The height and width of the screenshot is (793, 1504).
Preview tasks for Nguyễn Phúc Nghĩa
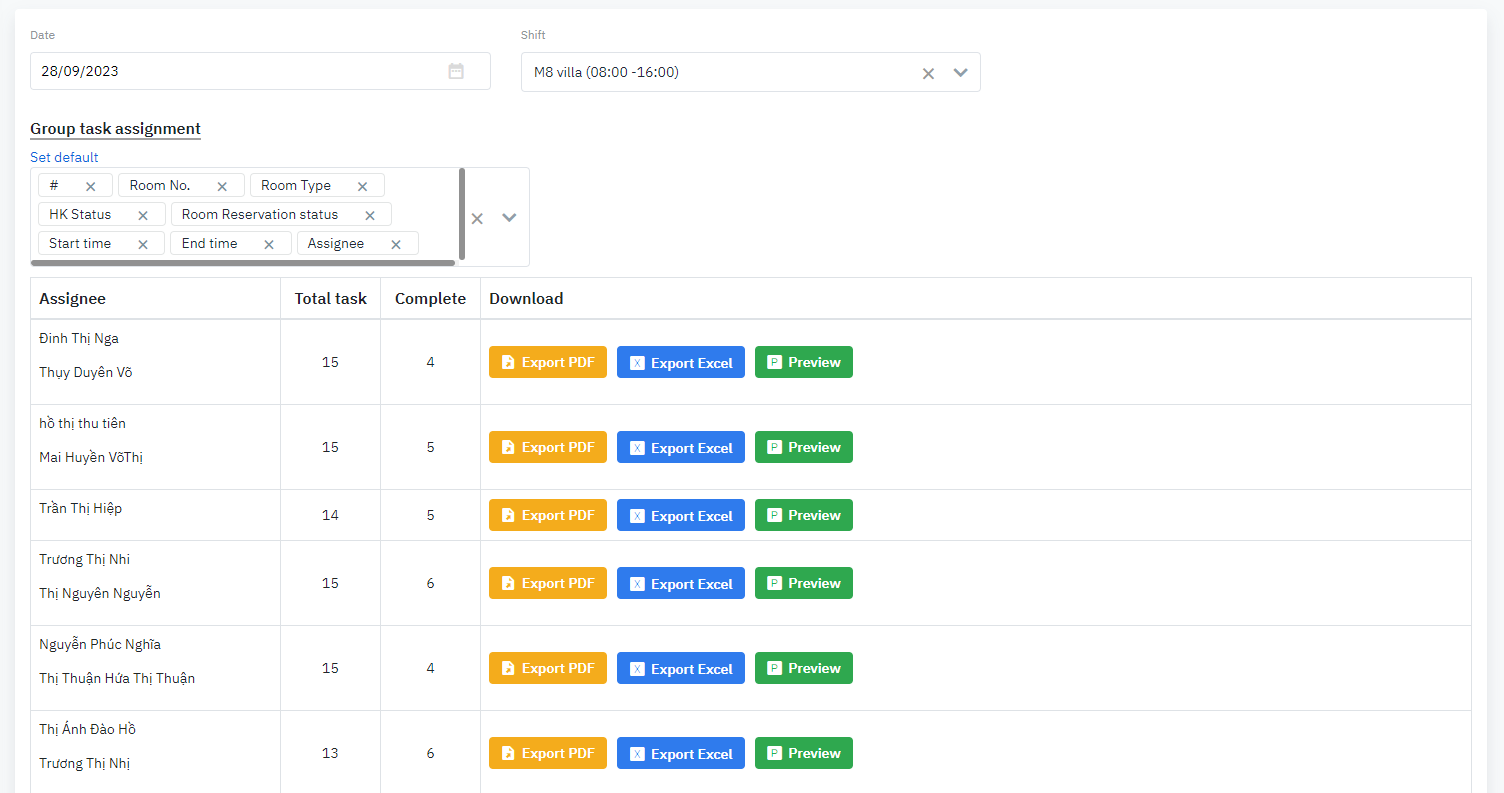[804, 668]
